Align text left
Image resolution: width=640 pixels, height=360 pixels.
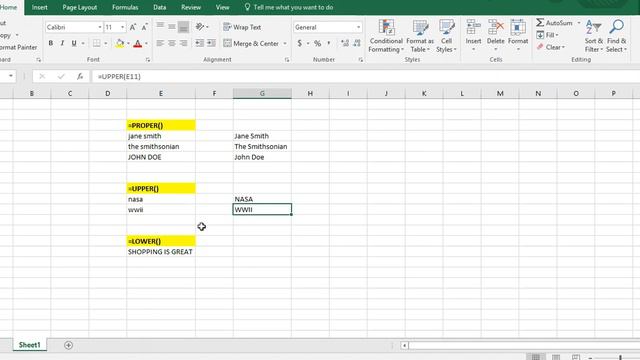tap(160, 43)
